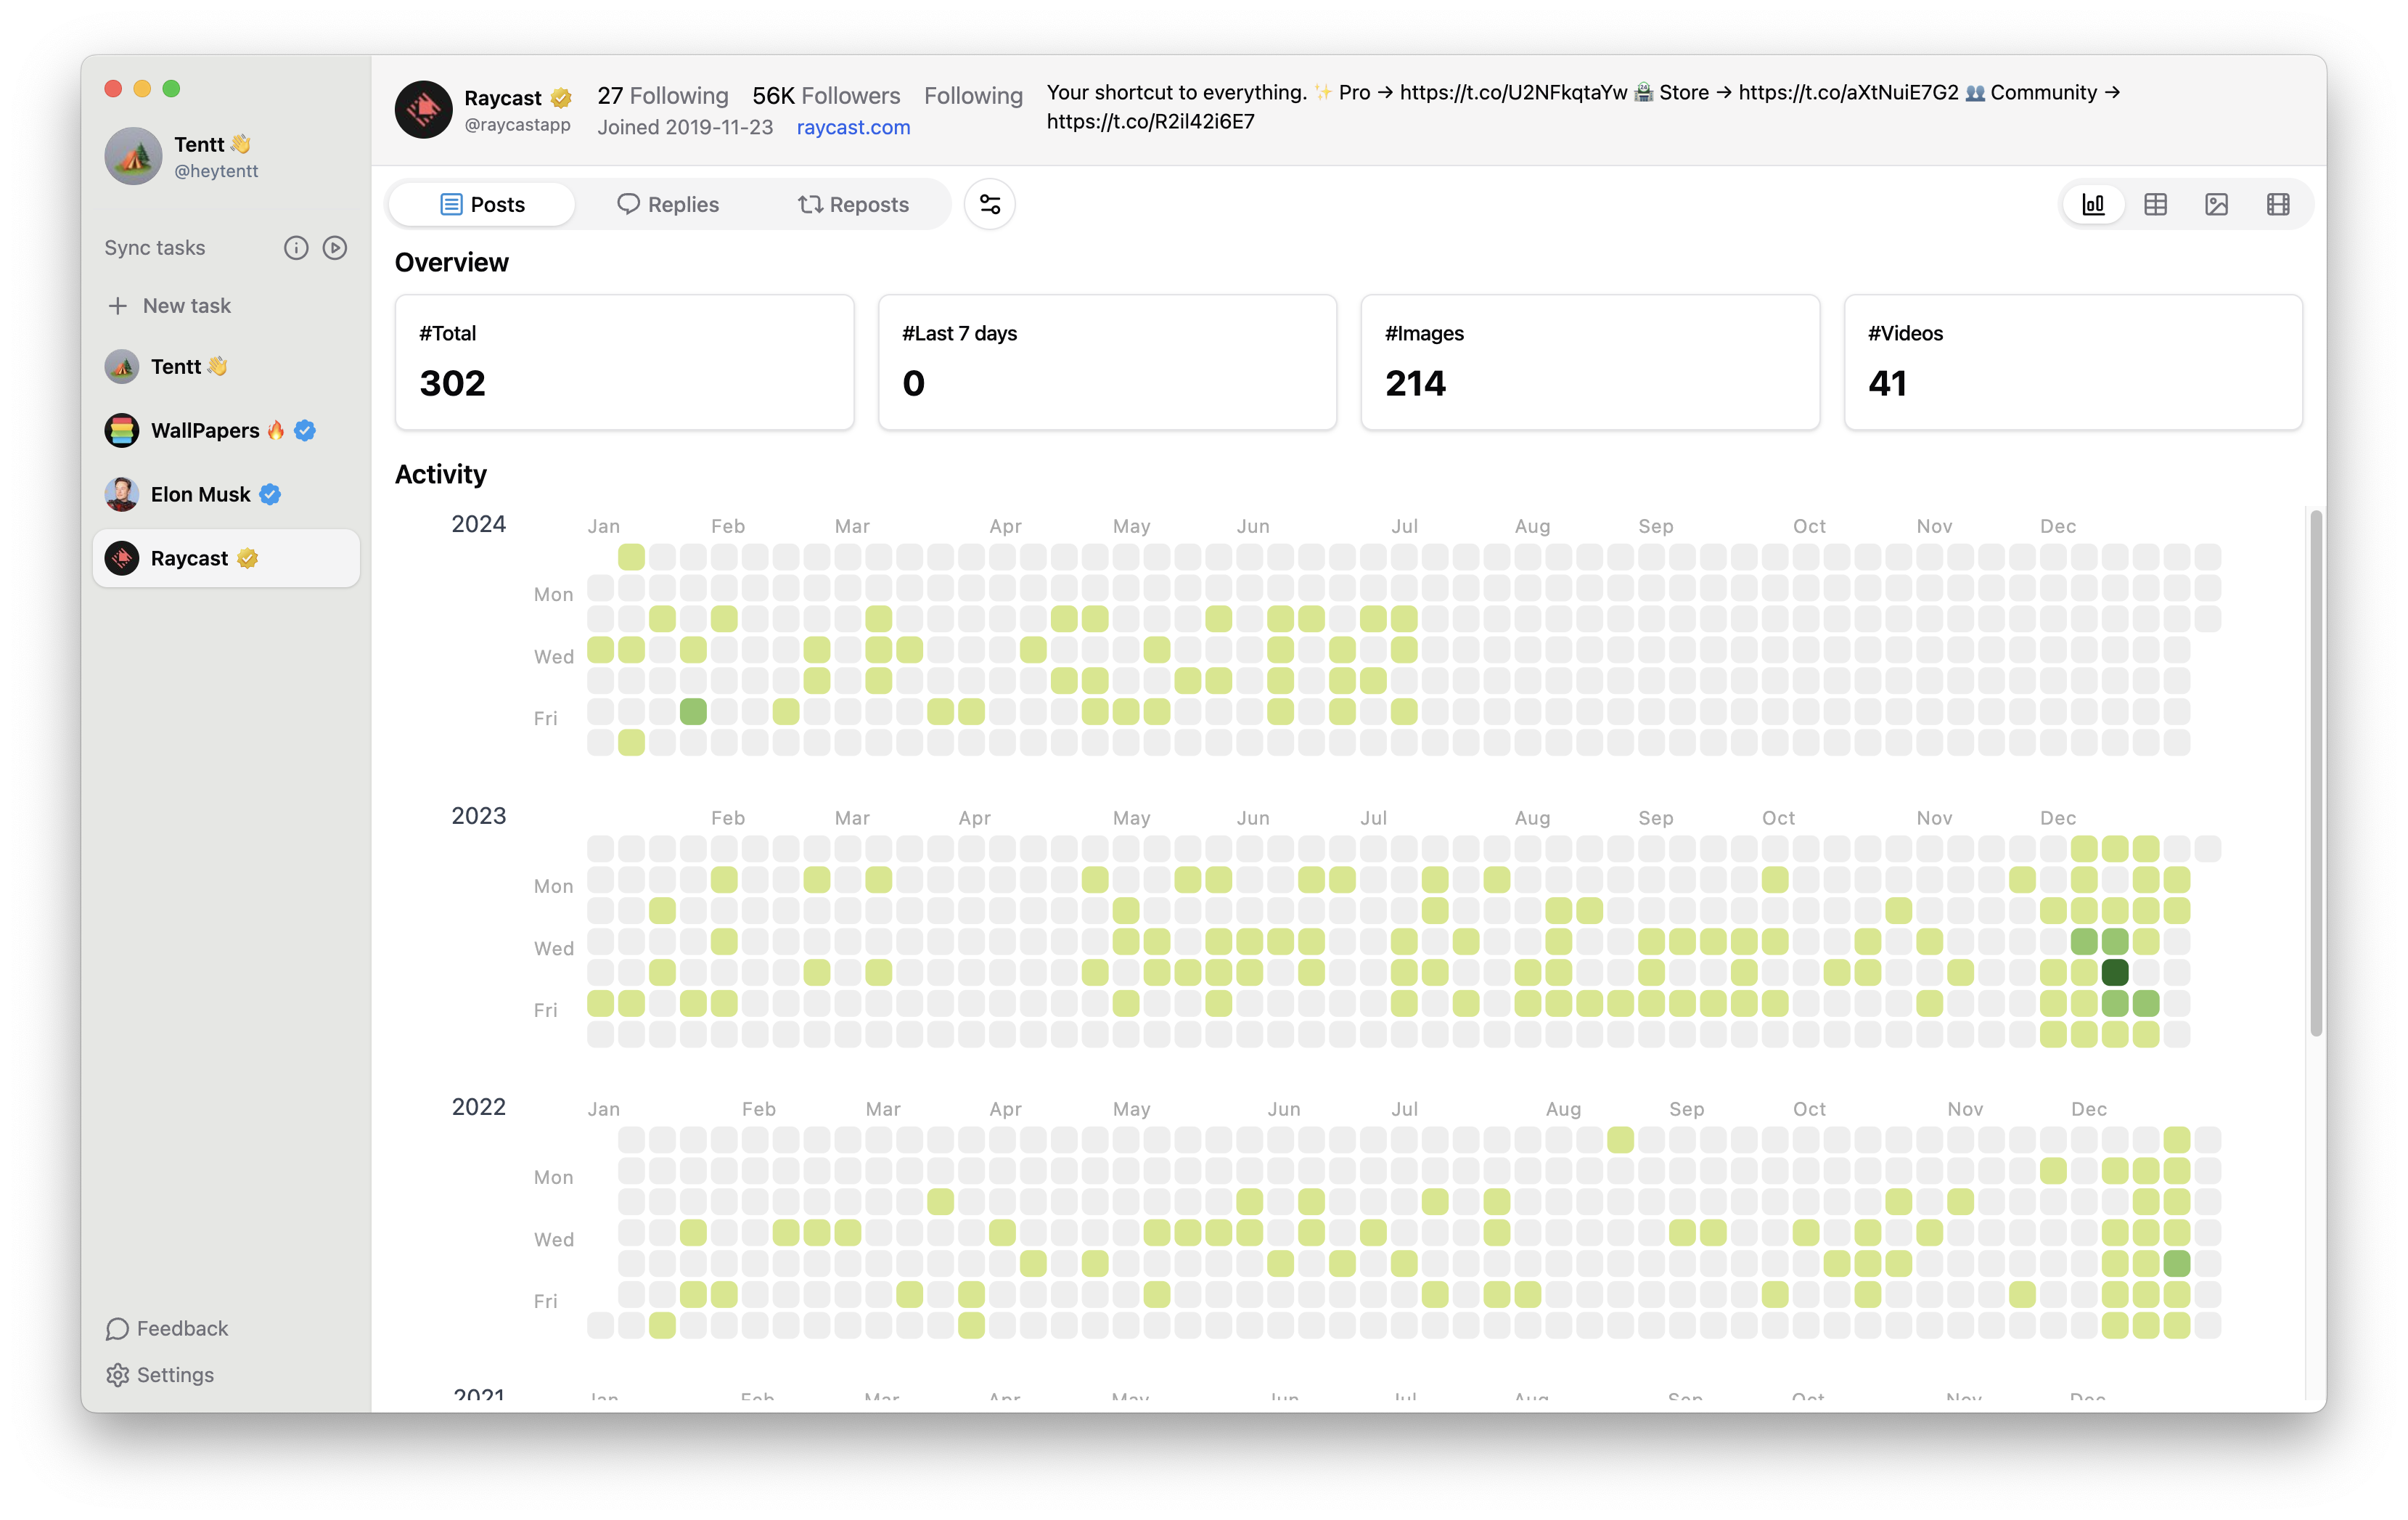
Task: Click the Following status label
Action: point(973,95)
